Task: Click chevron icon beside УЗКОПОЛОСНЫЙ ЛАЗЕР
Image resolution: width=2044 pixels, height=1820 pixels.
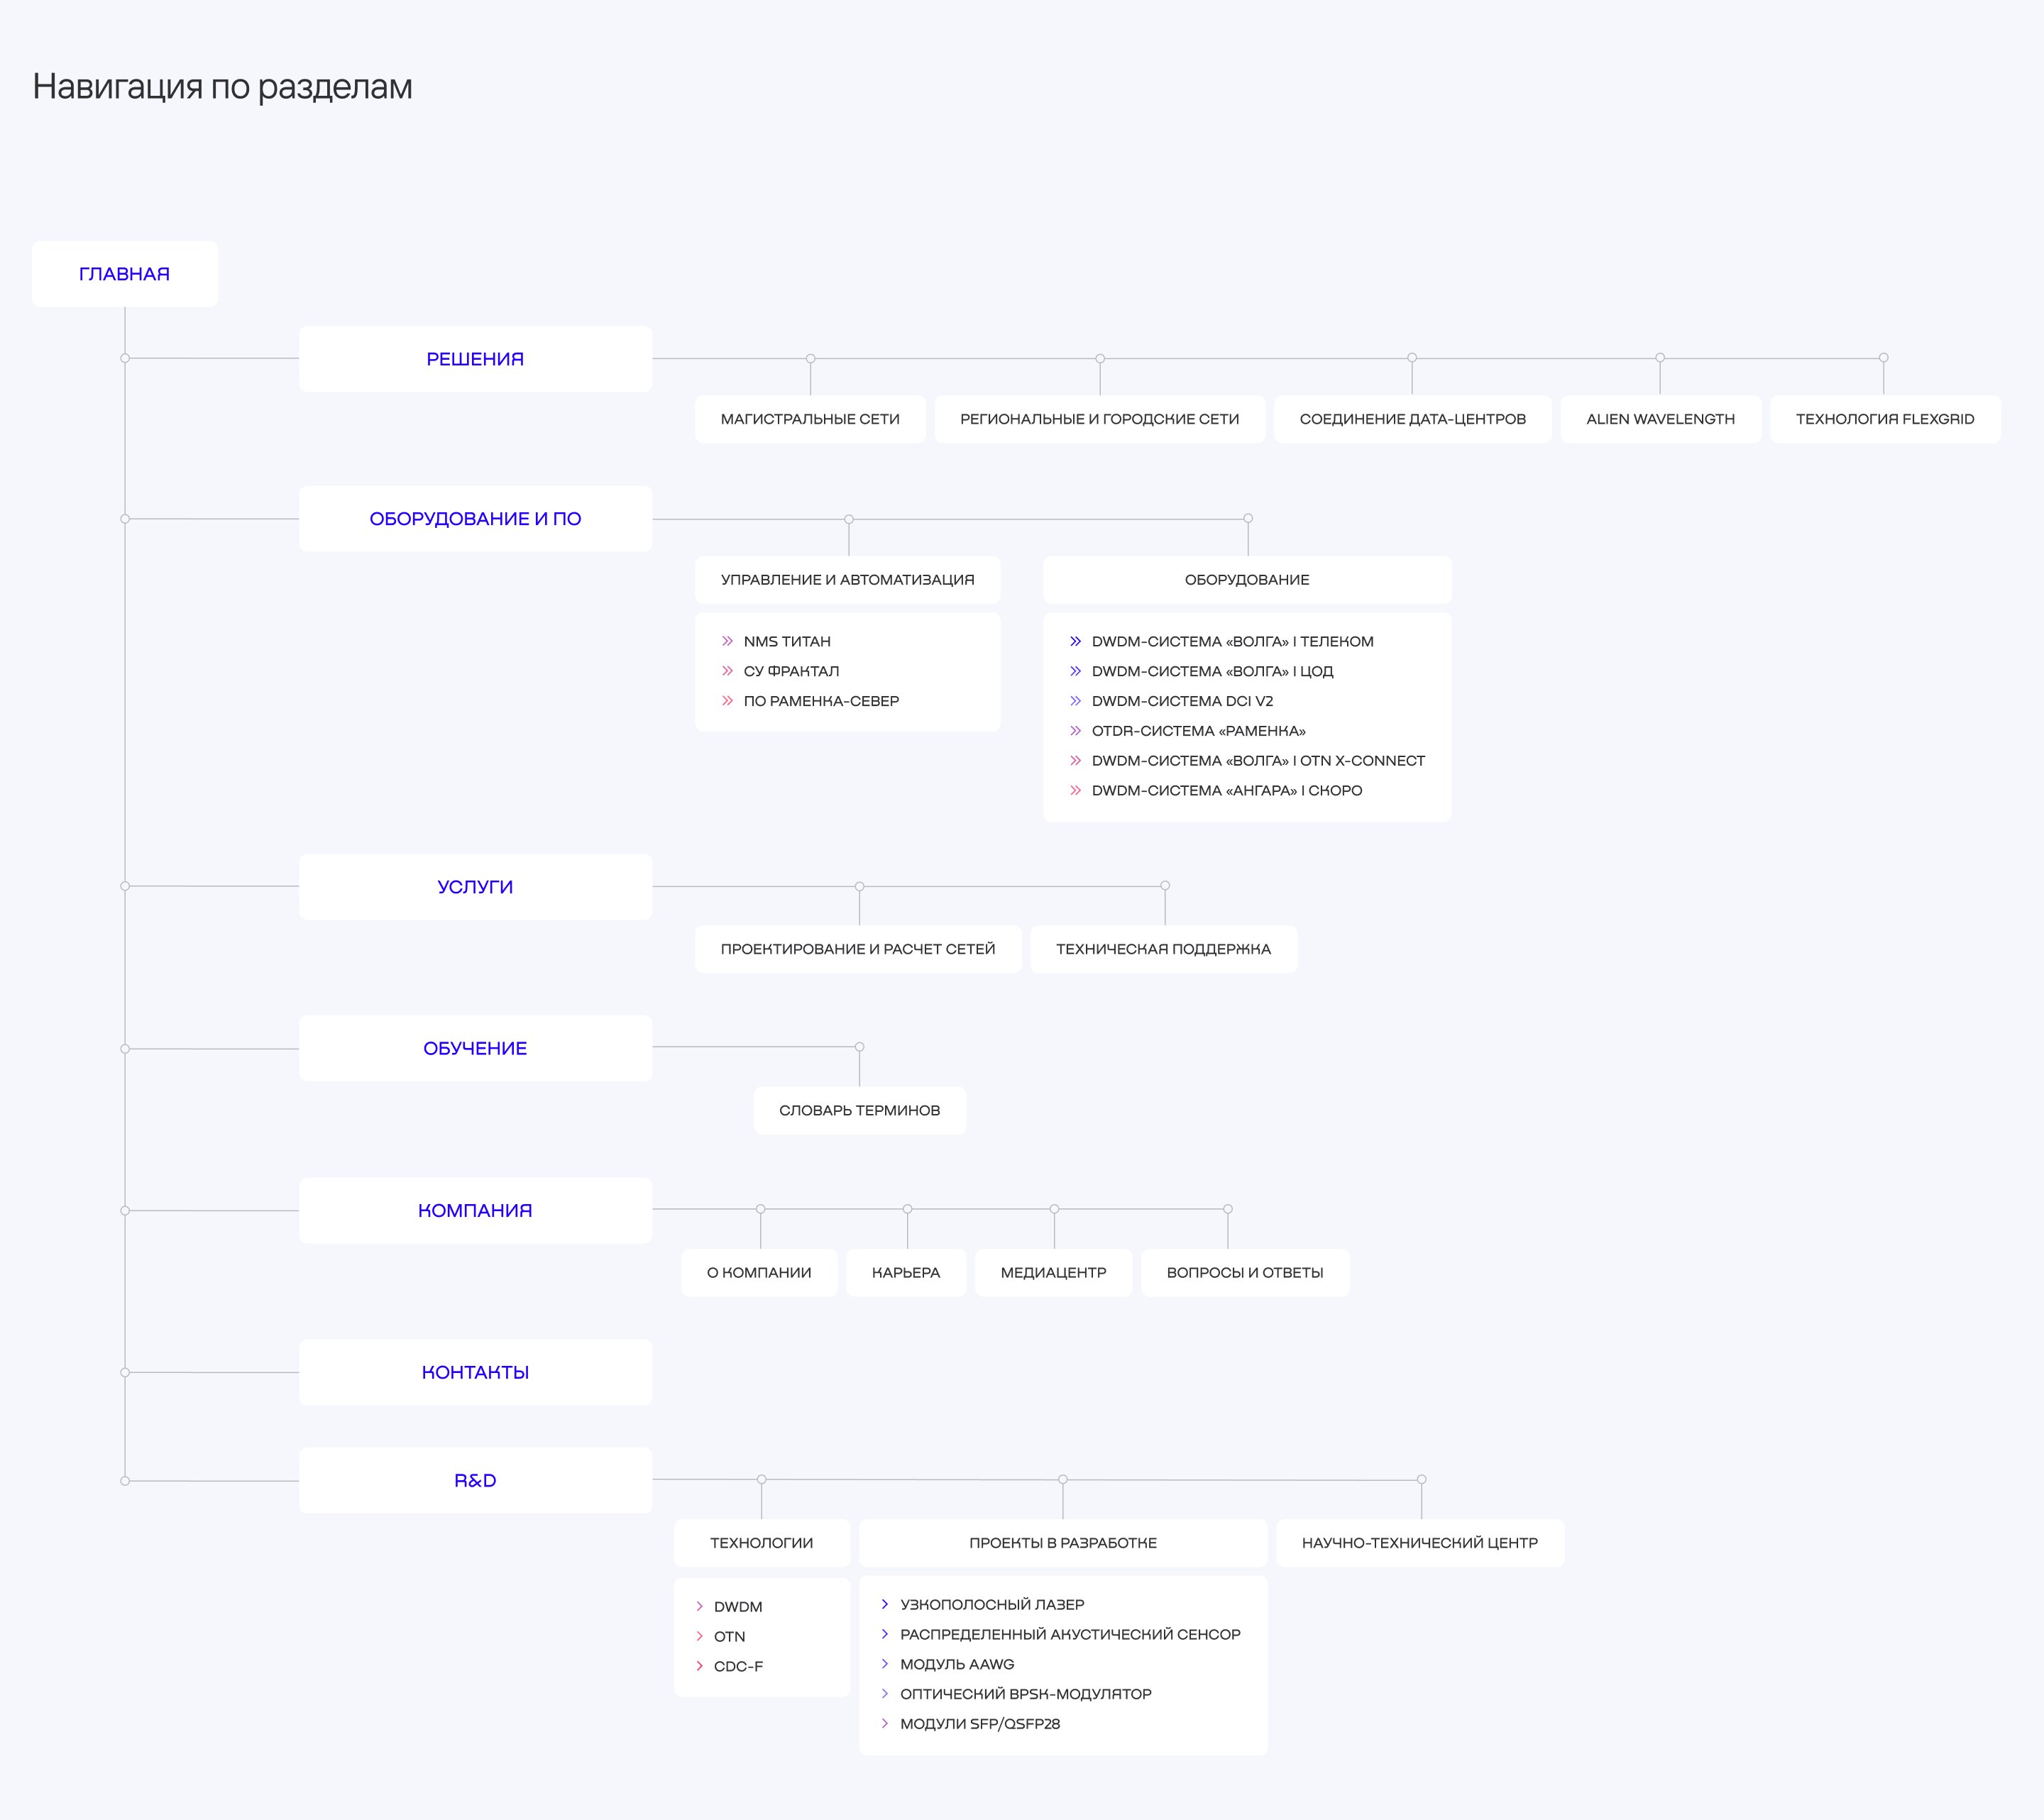Action: click(884, 1604)
